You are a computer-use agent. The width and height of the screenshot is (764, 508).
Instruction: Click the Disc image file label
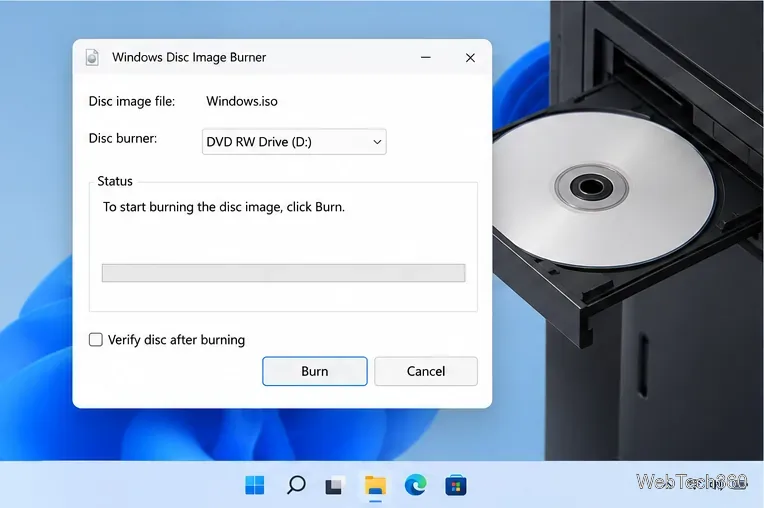(x=132, y=101)
